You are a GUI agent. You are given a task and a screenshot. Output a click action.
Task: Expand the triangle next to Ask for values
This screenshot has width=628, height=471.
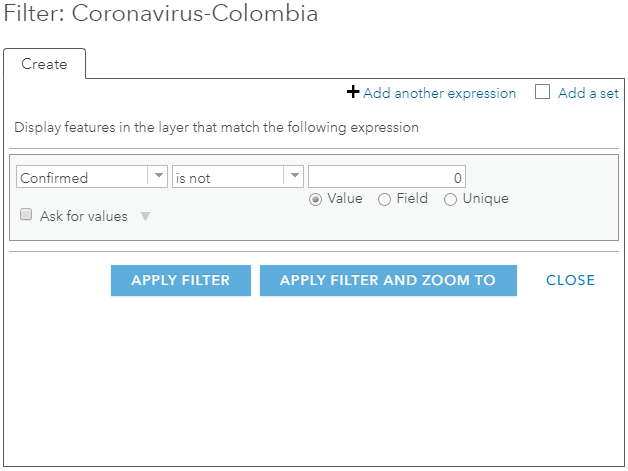click(x=145, y=216)
